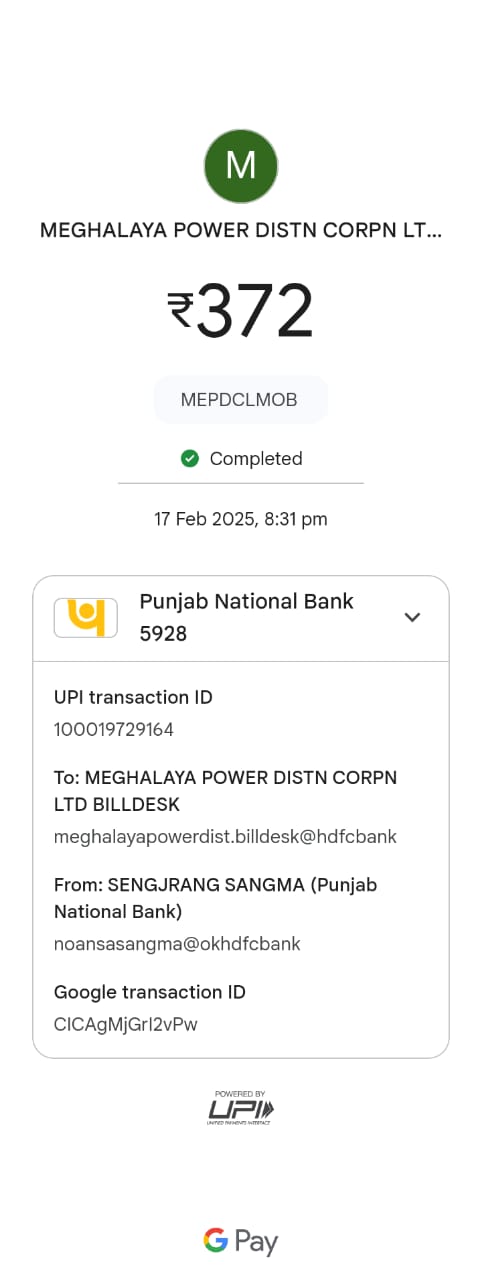The height and width of the screenshot is (1280, 482).
Task: Expand the bank account details chevron
Action: click(x=412, y=617)
